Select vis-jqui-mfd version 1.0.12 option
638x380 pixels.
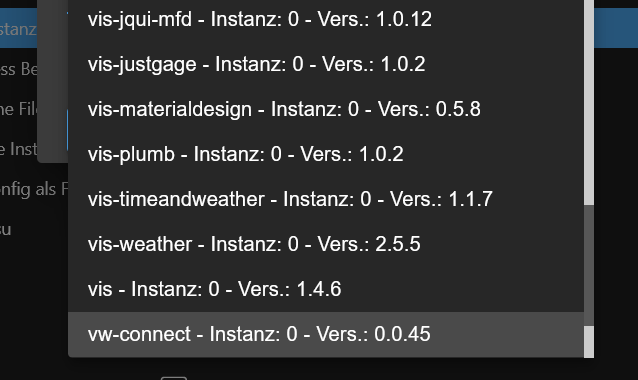326,19
